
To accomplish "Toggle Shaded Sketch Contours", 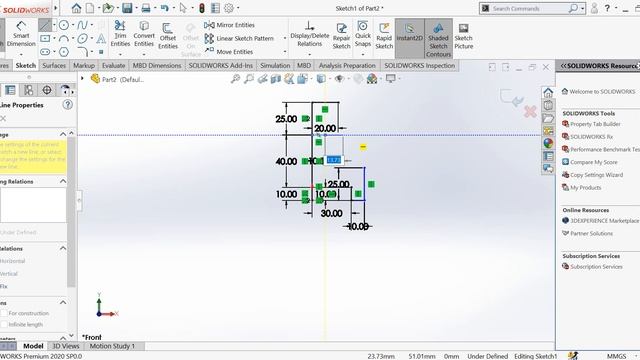I will (x=438, y=38).
